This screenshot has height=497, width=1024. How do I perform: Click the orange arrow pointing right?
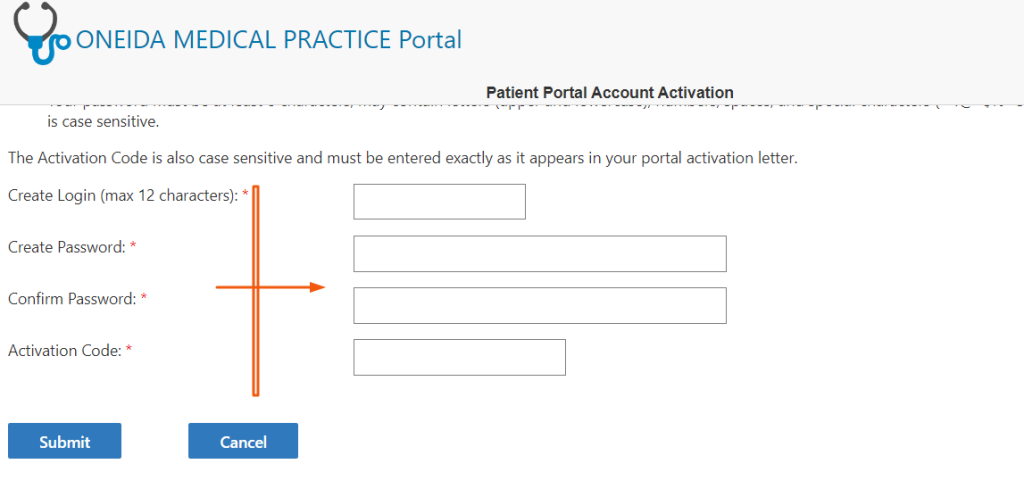pyautogui.click(x=270, y=287)
